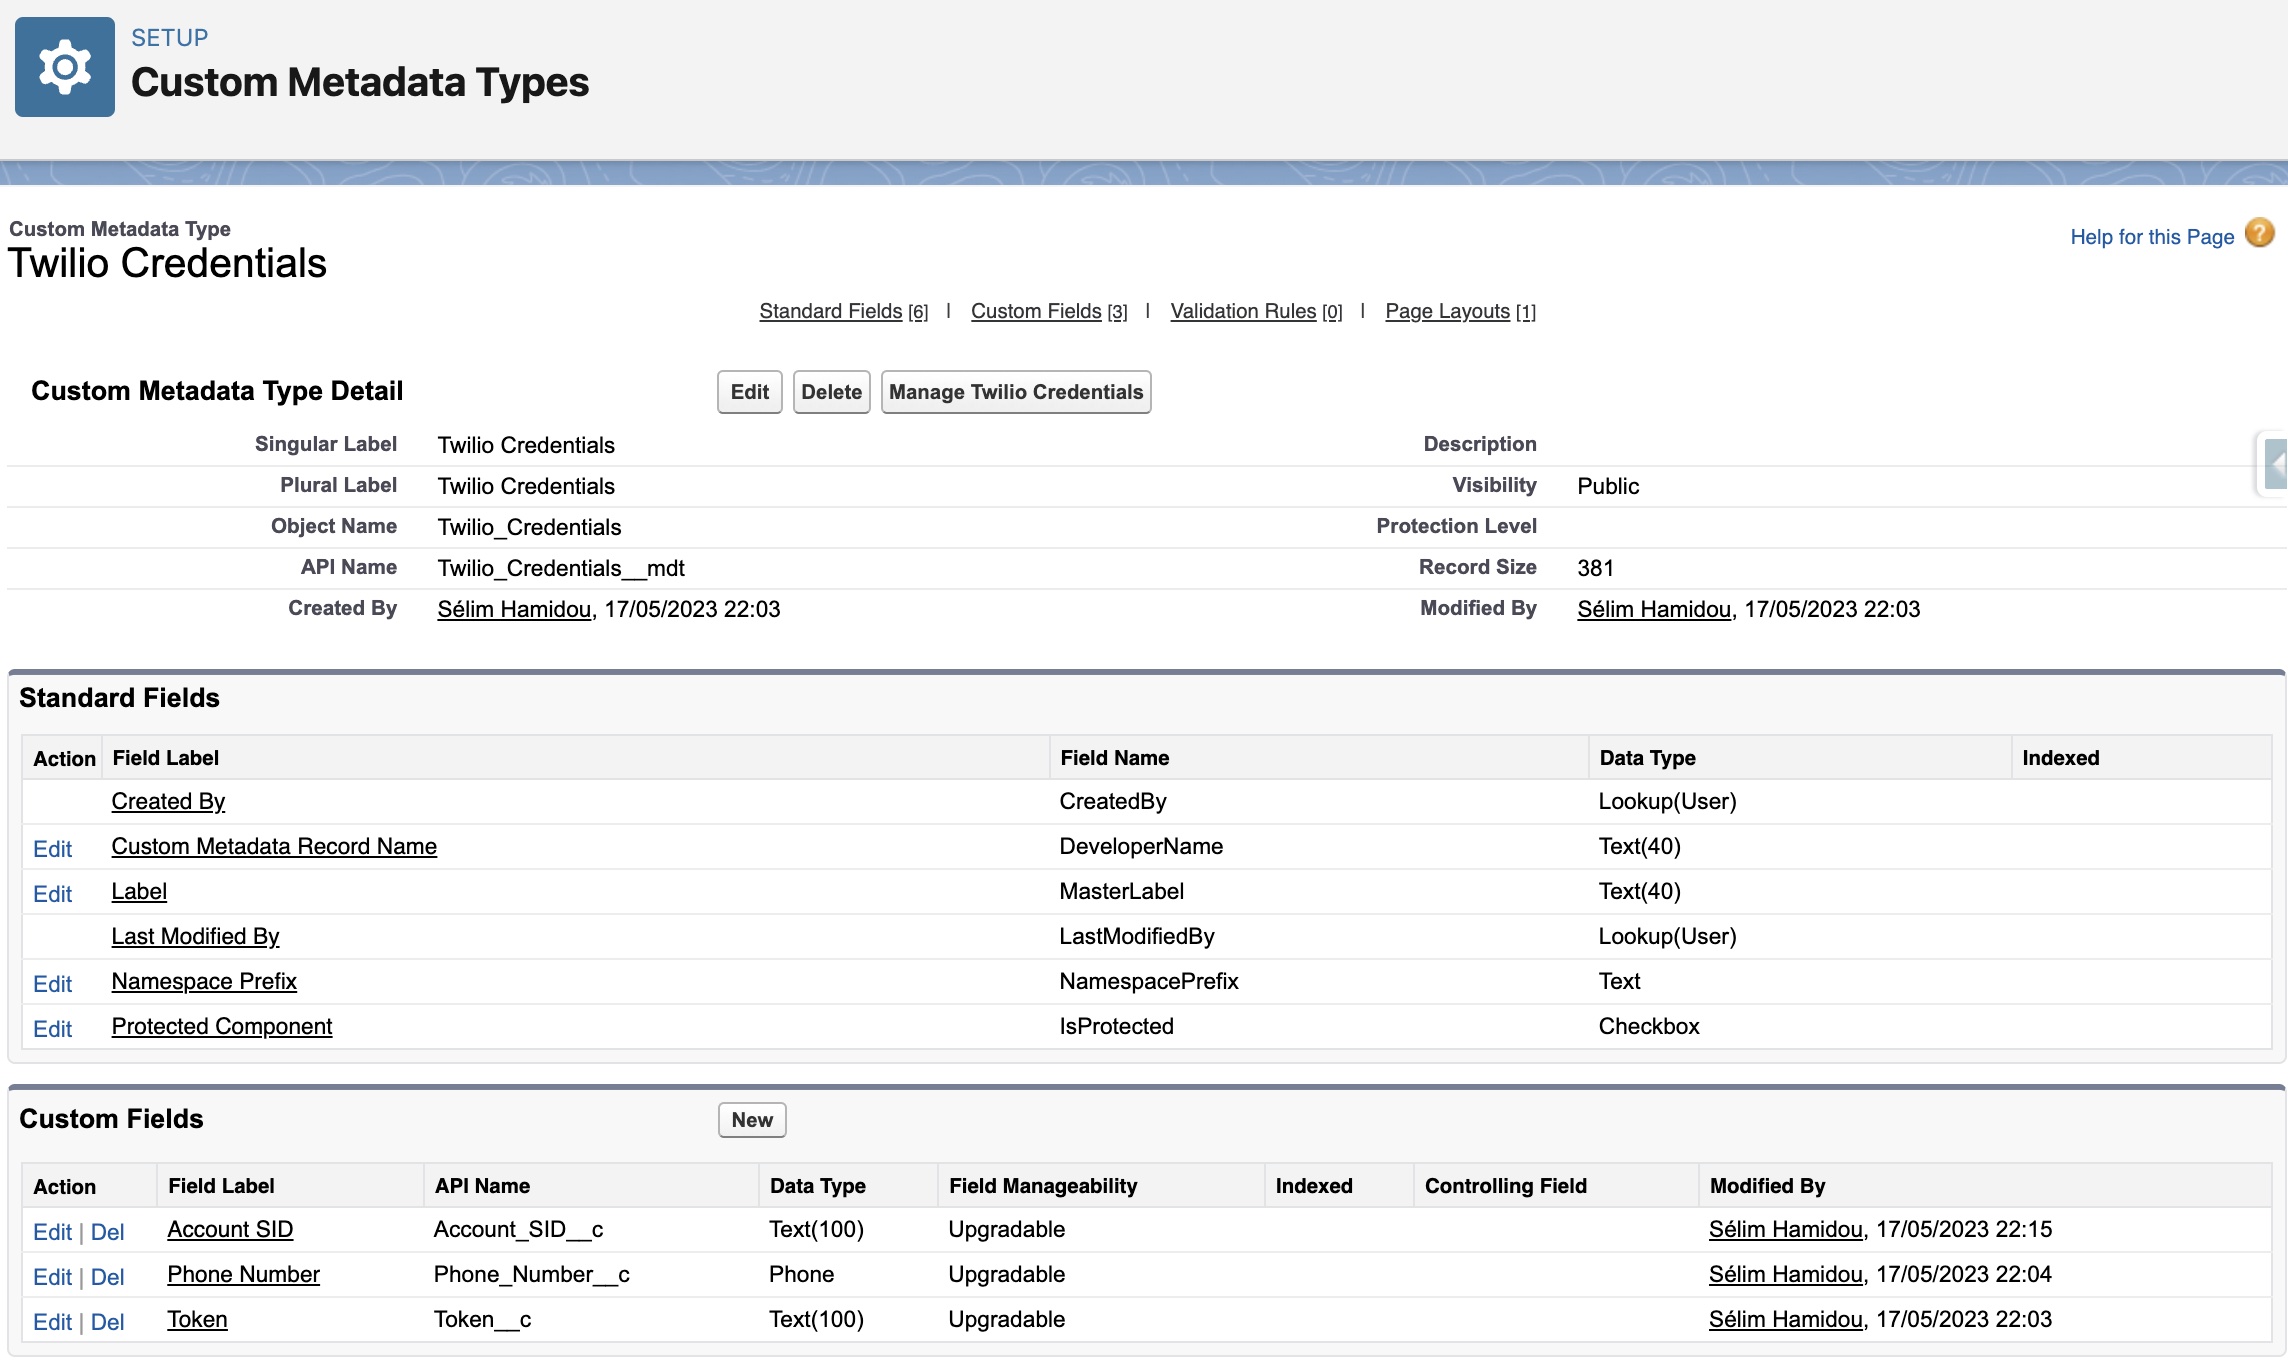Open the Created By standard field
The height and width of the screenshot is (1365, 2288).
click(x=168, y=801)
